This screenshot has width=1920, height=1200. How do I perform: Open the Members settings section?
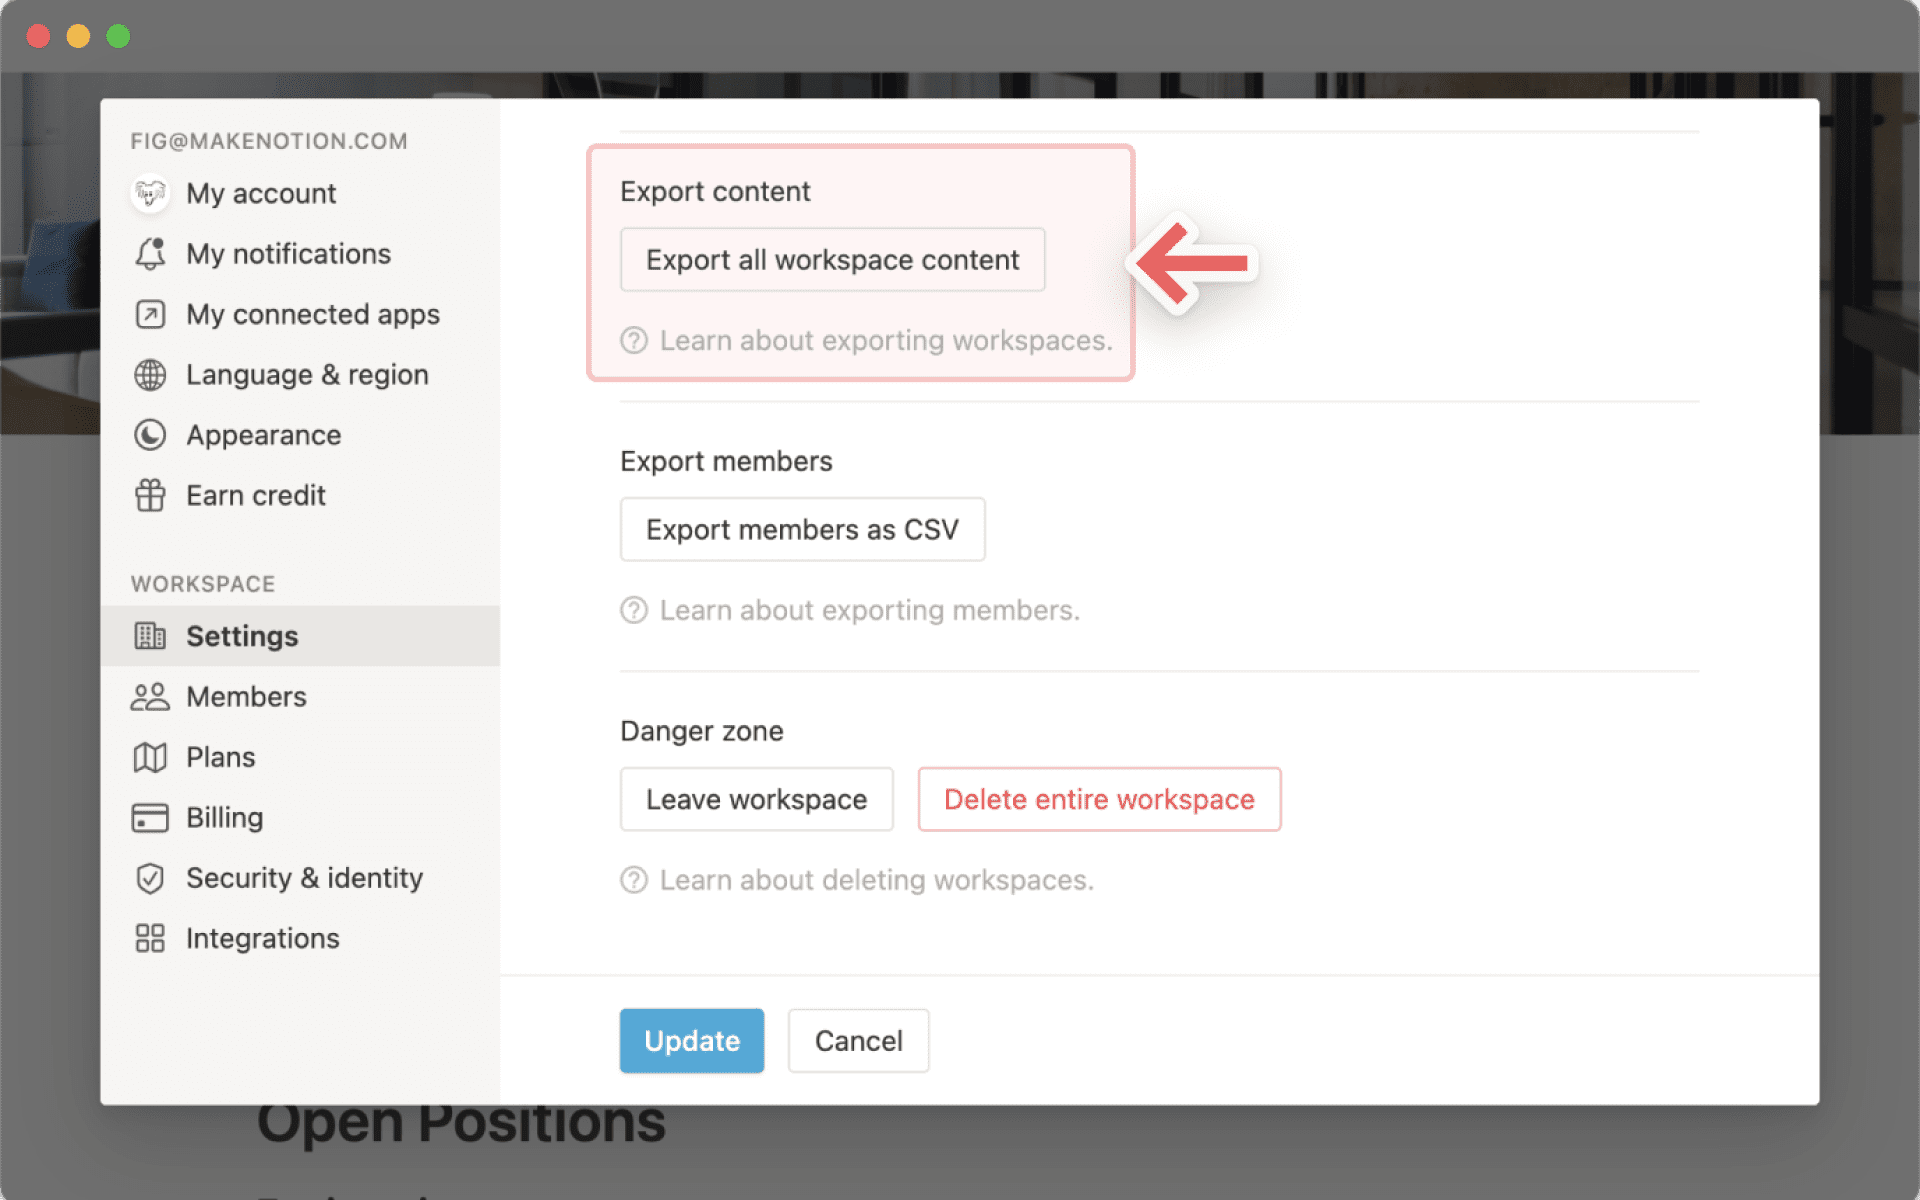(246, 697)
